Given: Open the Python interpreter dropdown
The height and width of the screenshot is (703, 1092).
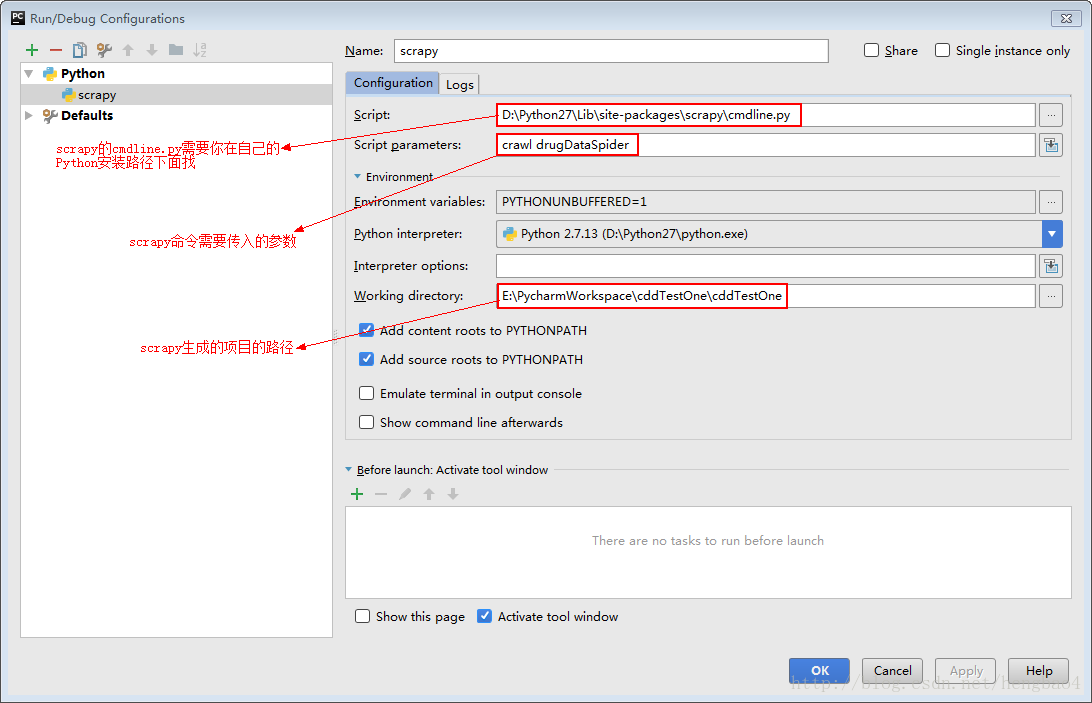Looking at the screenshot, I should point(1052,234).
